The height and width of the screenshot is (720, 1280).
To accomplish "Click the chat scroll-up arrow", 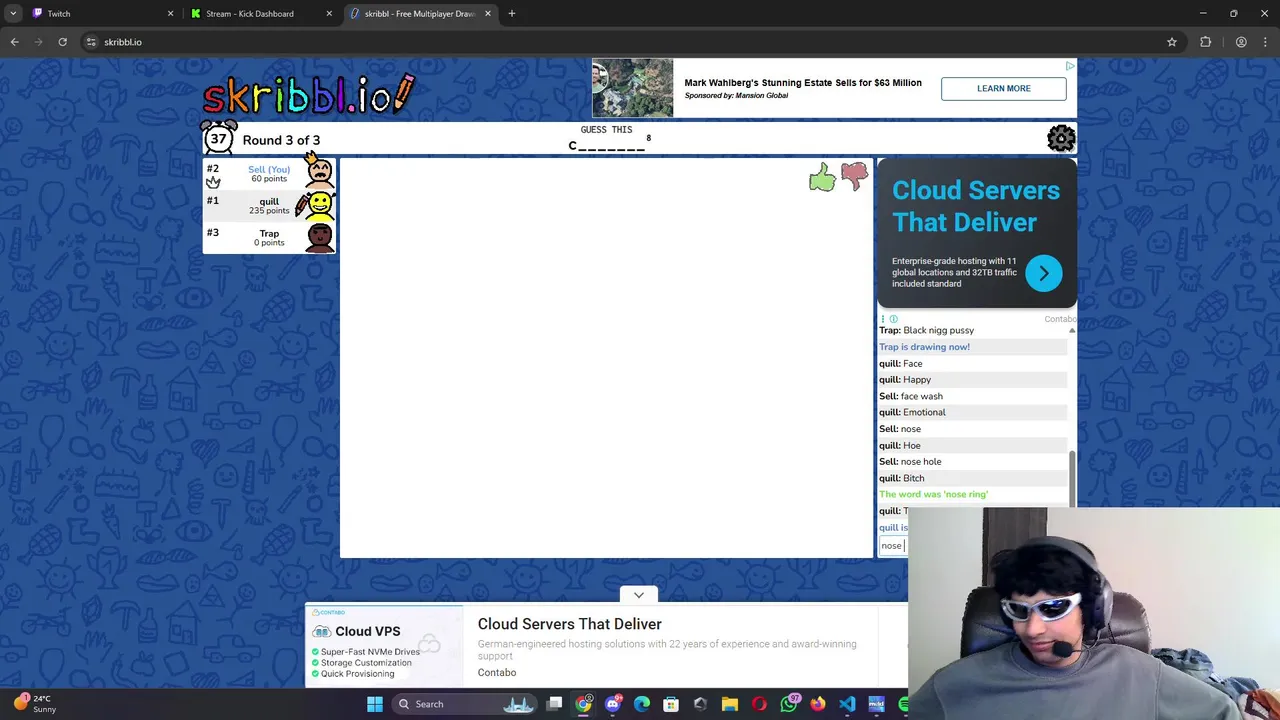I will [x=1072, y=330].
